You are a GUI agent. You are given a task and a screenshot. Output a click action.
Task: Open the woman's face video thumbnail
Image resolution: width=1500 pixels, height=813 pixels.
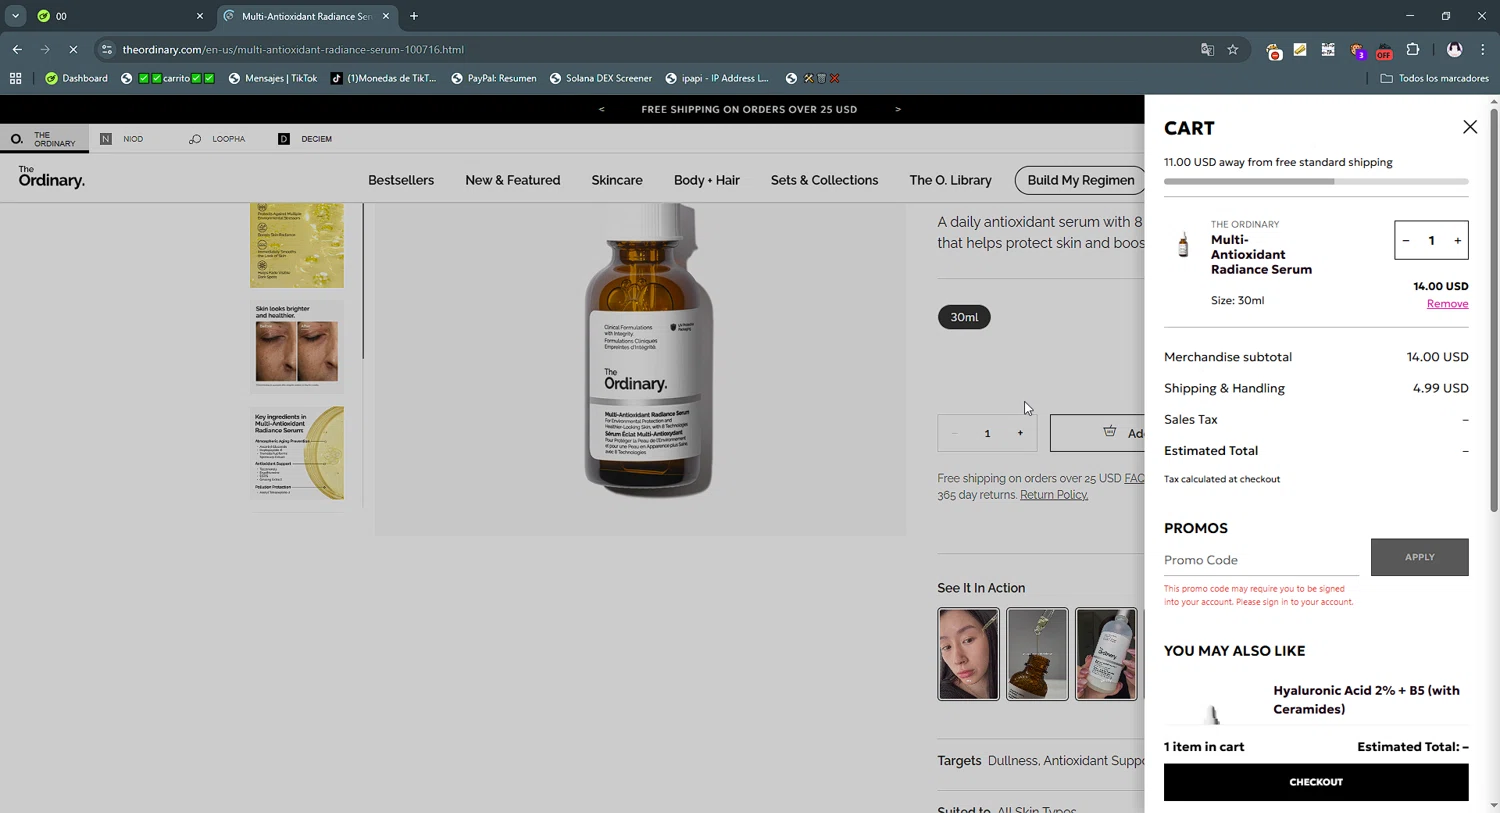(x=968, y=654)
